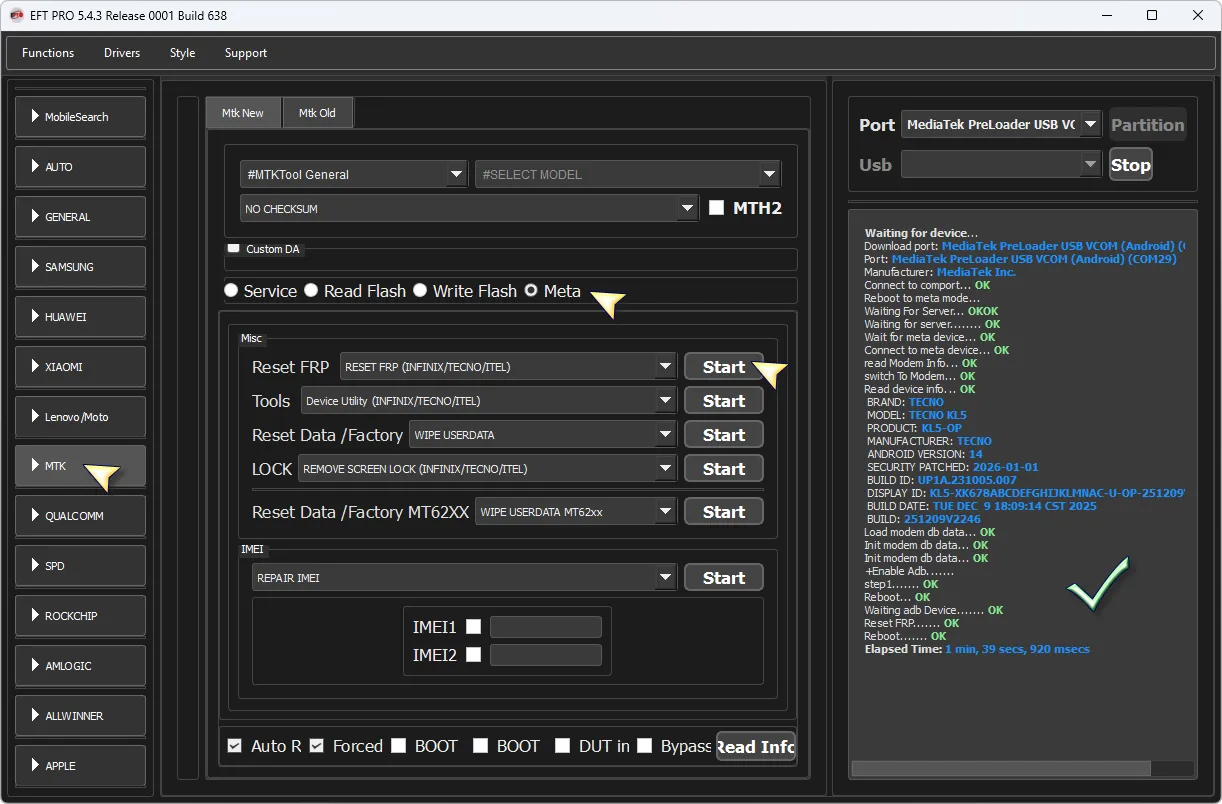
Task: Open the SAMSUNG section in sidebar
Action: tap(80, 267)
